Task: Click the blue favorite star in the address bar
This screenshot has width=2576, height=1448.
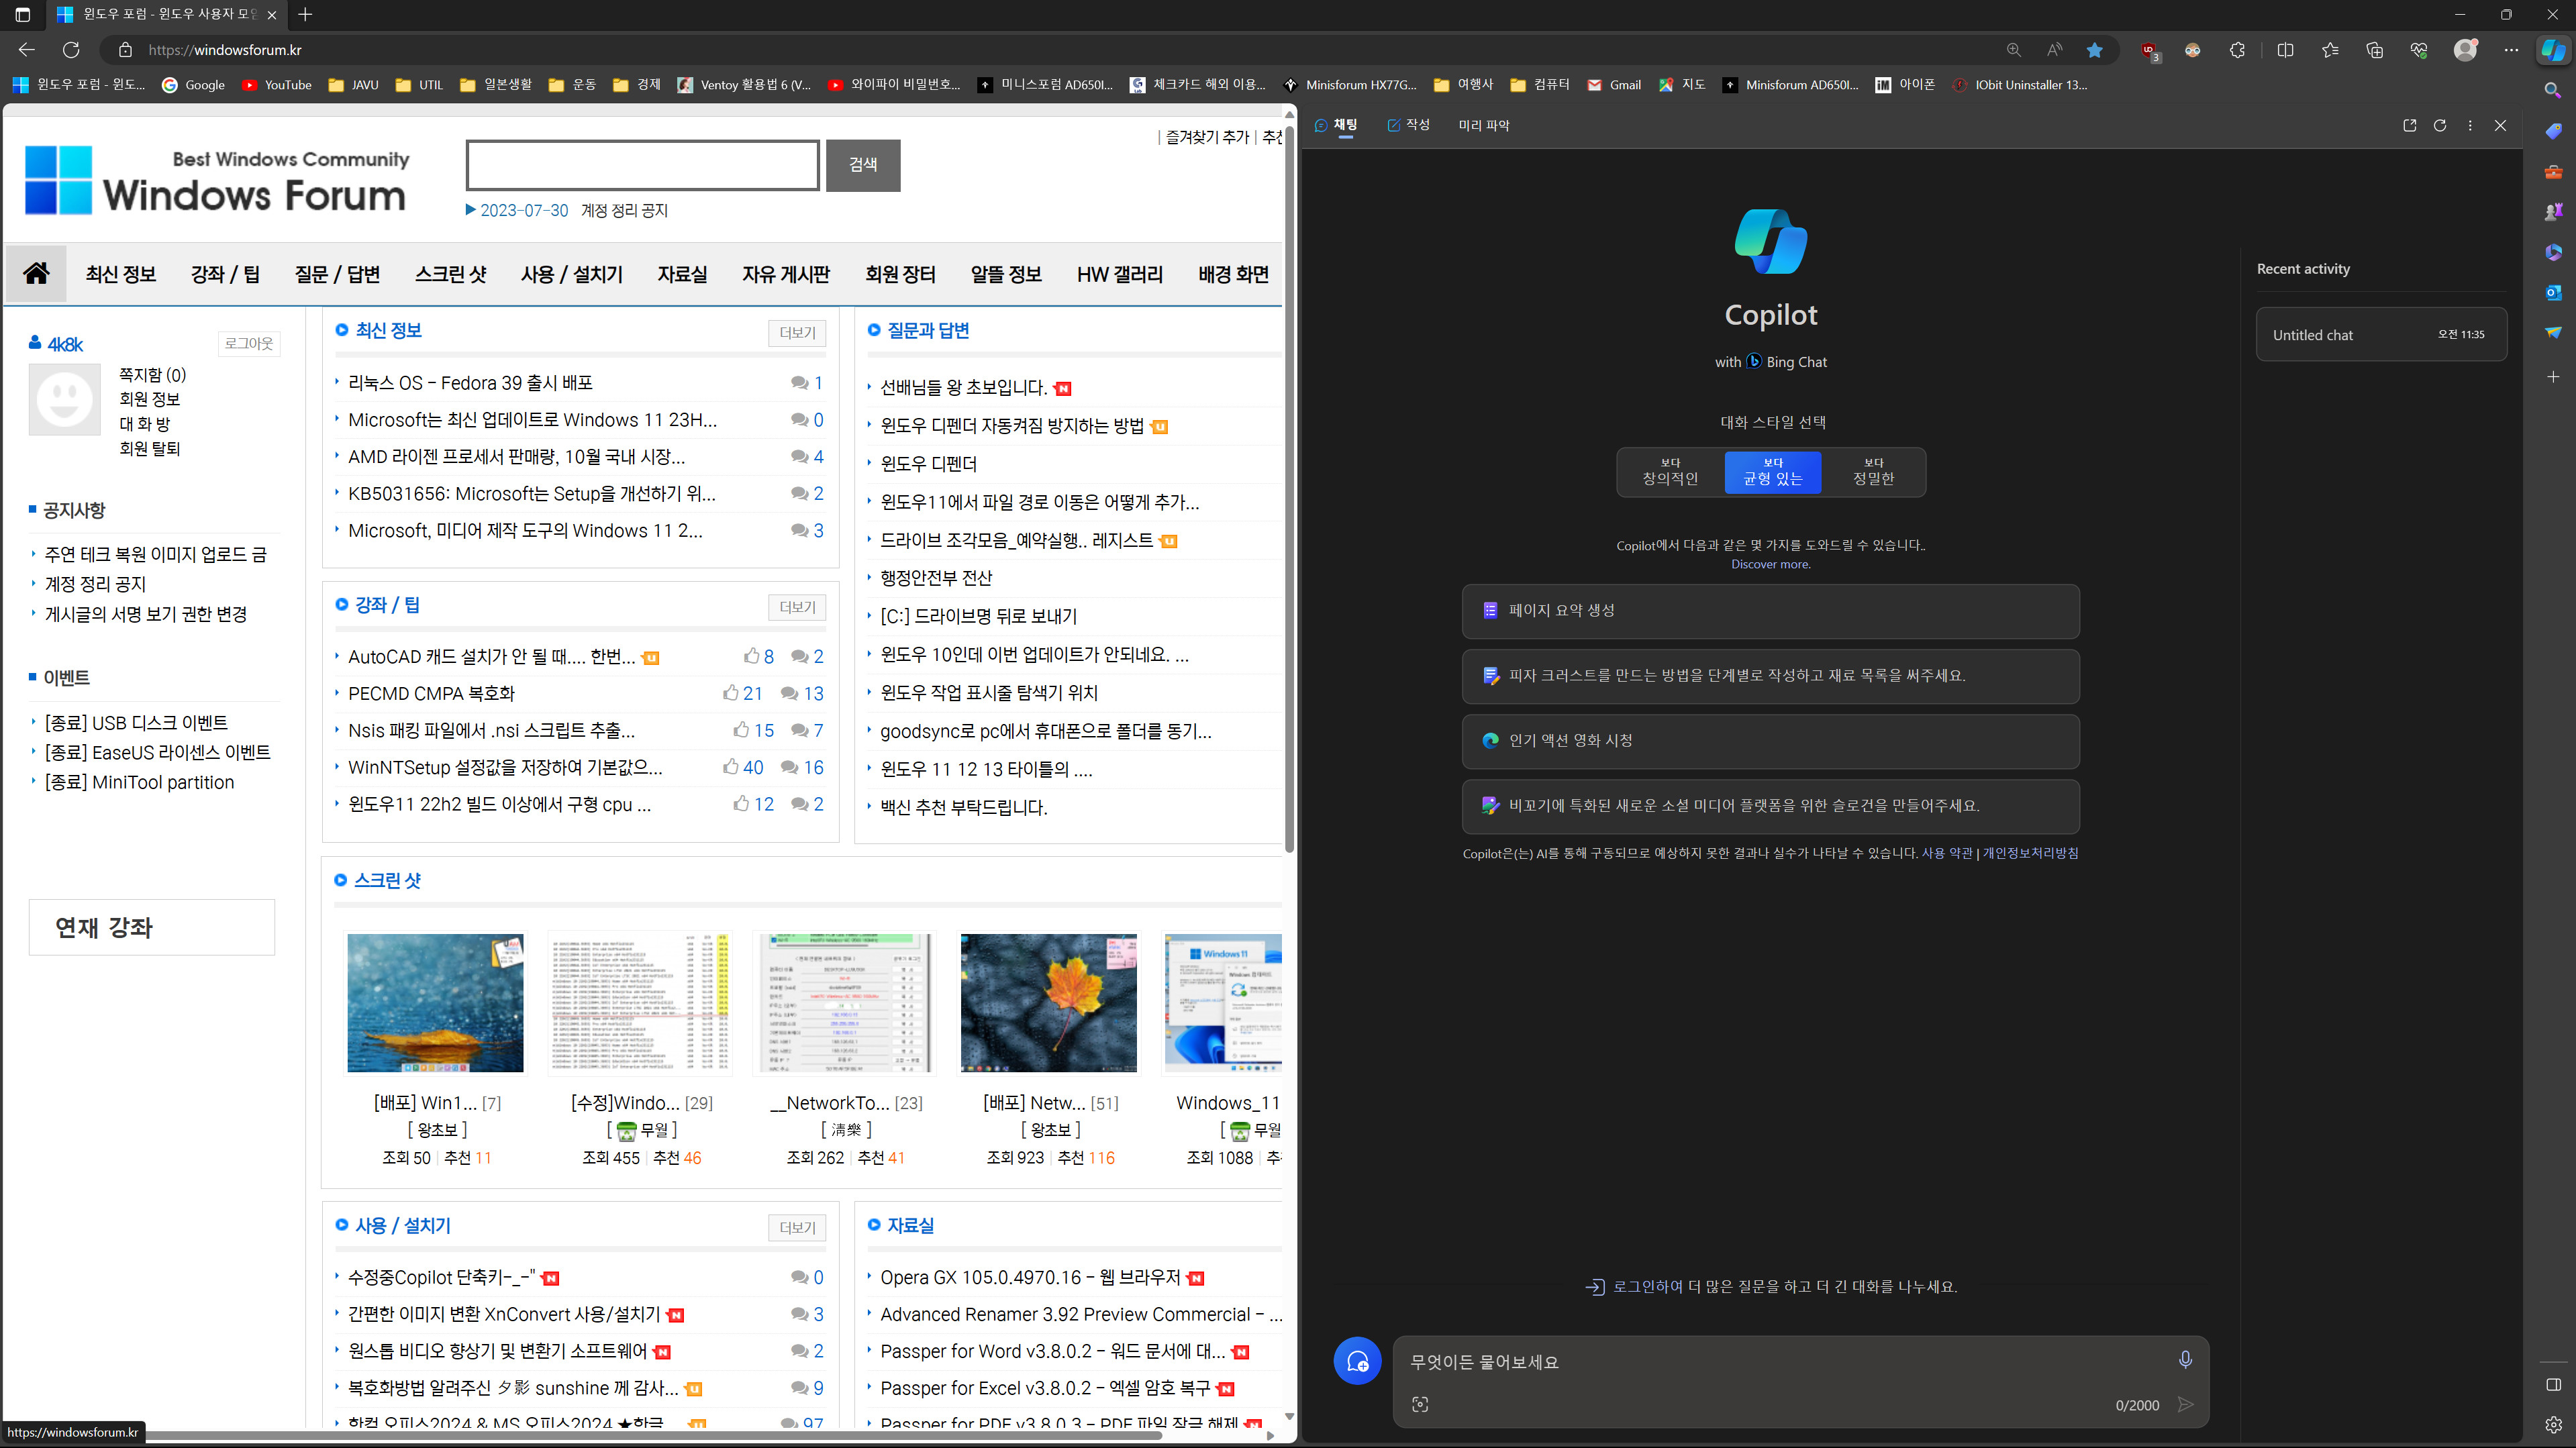Action: coord(2094,50)
